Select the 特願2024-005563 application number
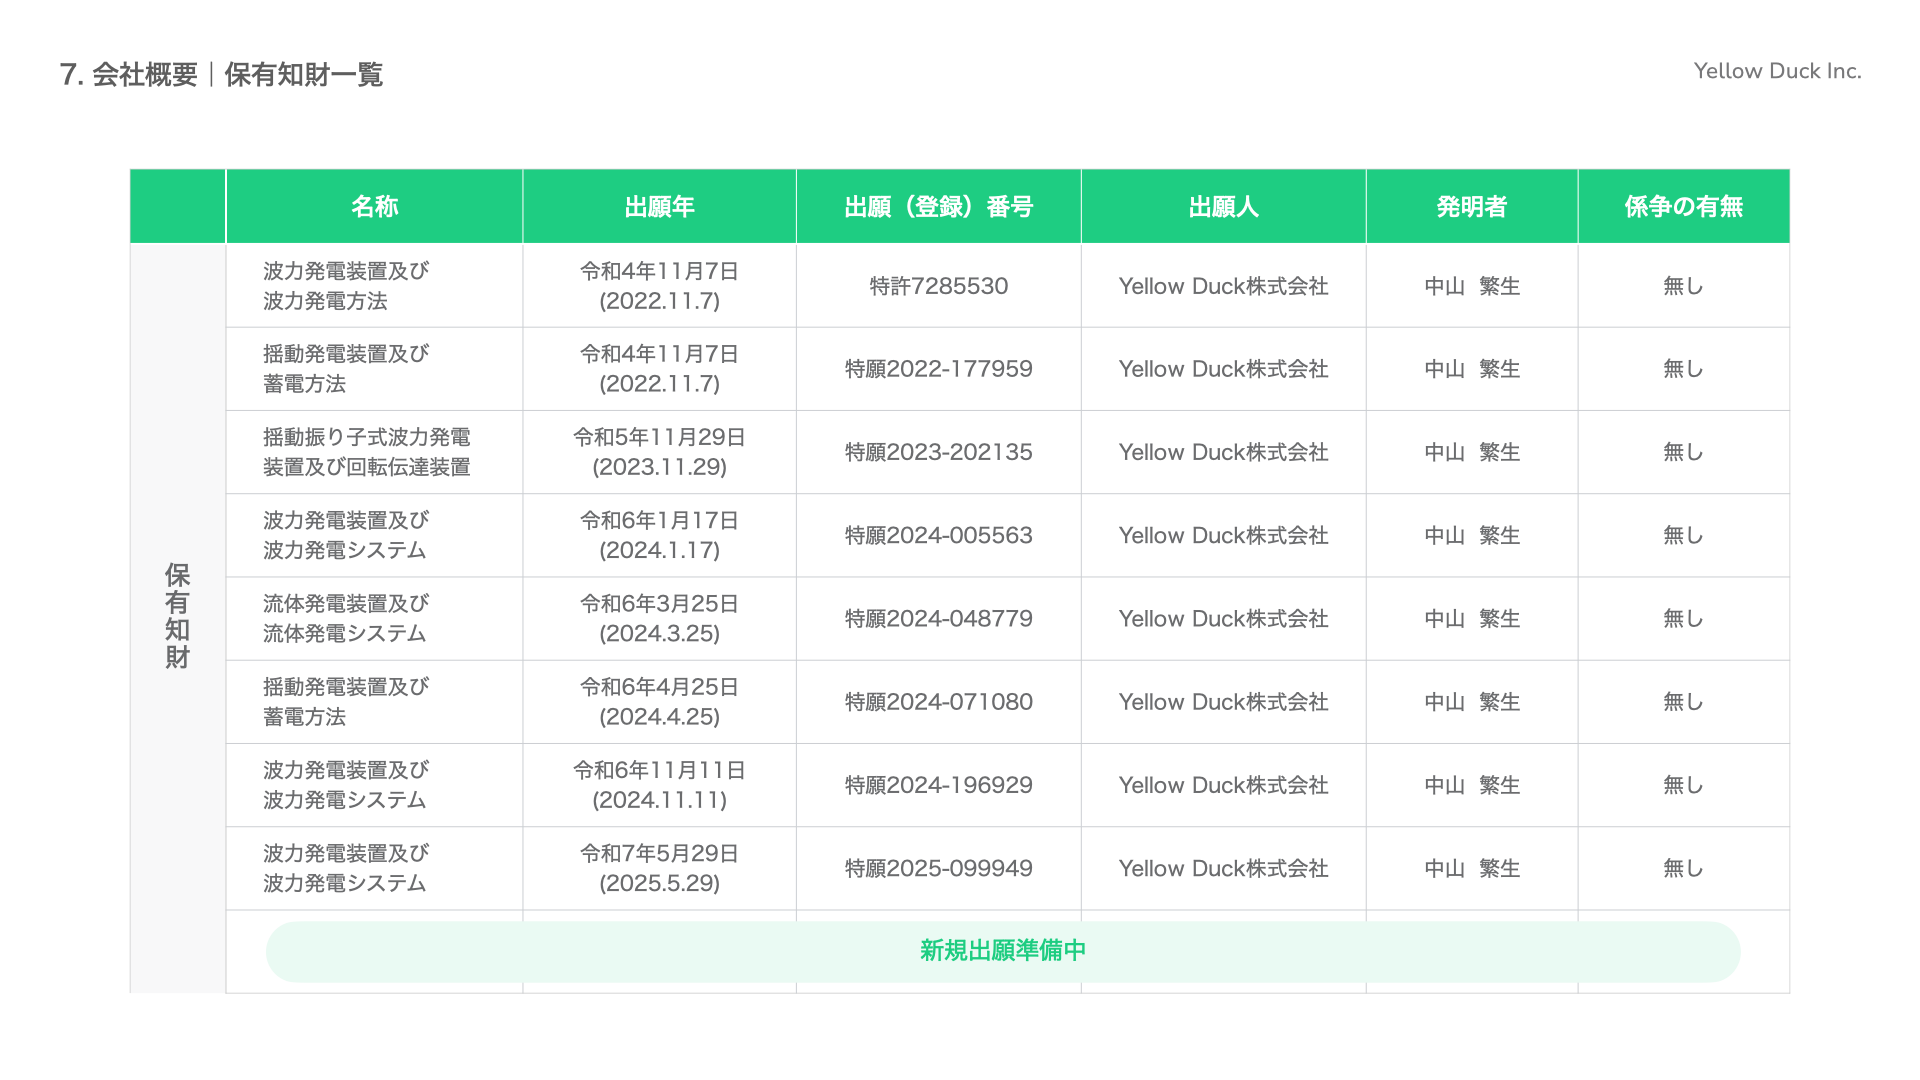Viewport: 1920px width, 1080px height. [938, 535]
